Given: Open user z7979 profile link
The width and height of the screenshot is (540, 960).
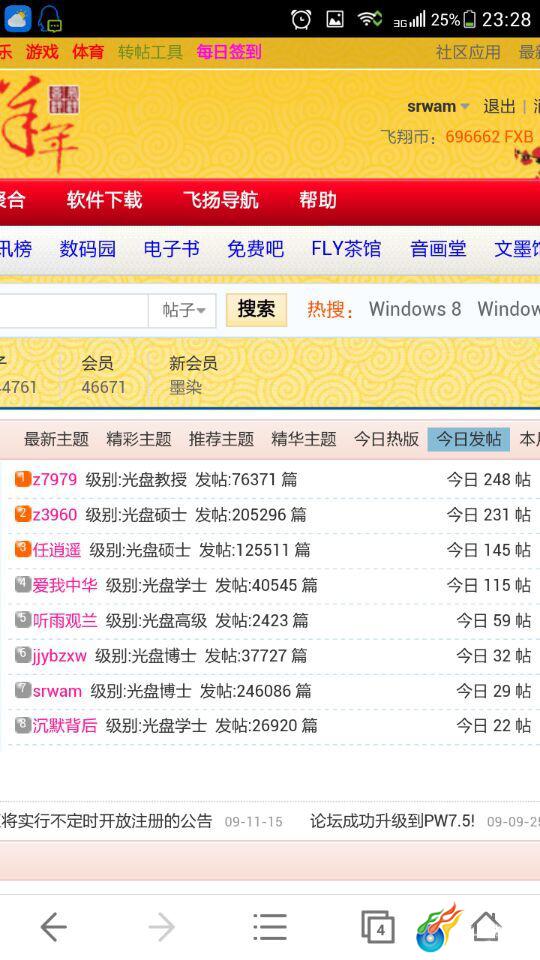Looking at the screenshot, I should click(x=54, y=479).
